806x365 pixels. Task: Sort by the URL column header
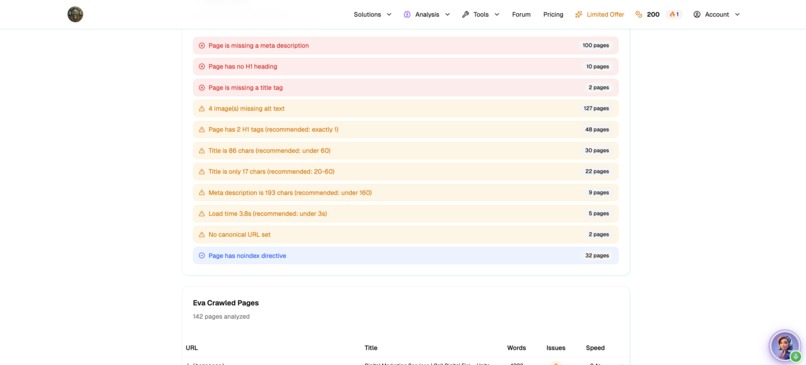192,348
